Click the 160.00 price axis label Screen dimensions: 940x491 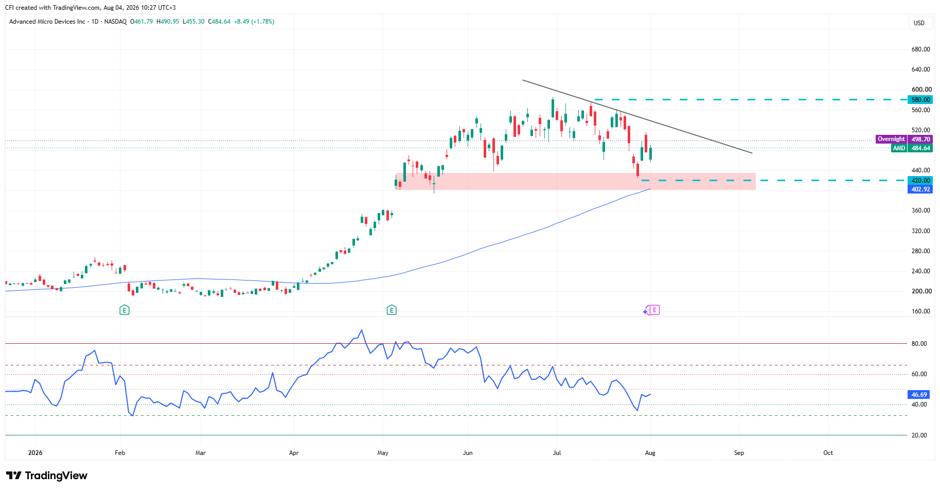coord(920,312)
